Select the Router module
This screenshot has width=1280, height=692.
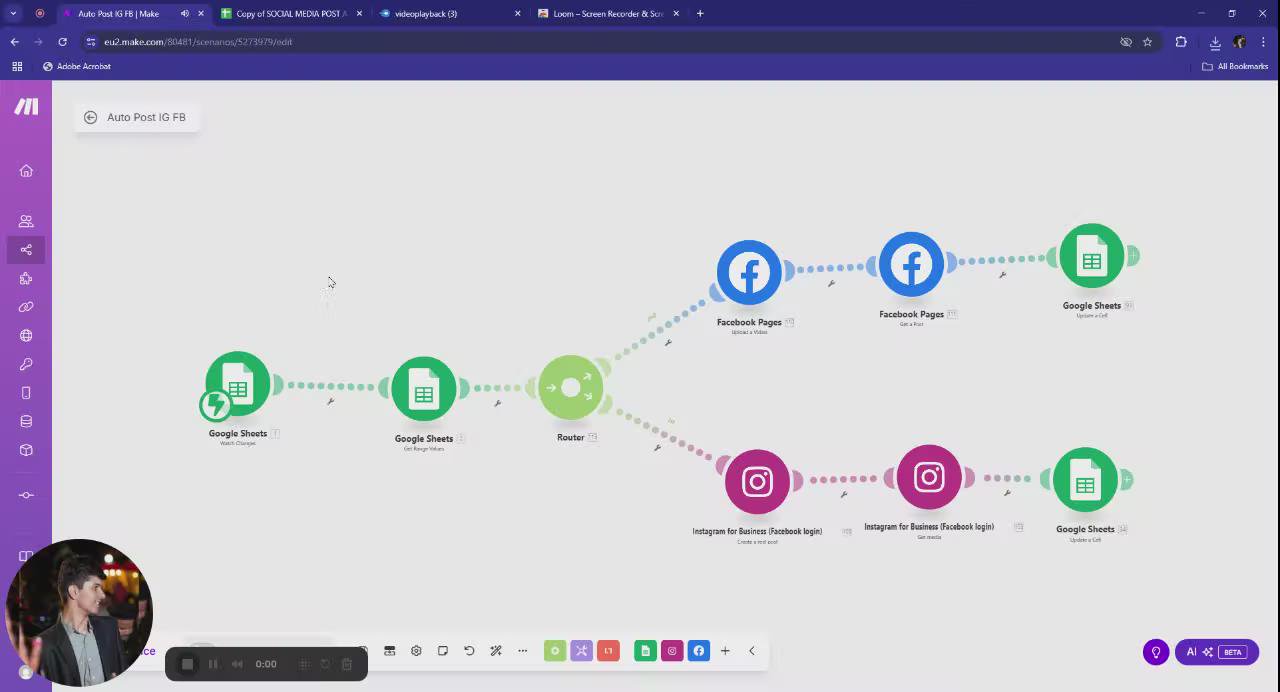(571, 387)
